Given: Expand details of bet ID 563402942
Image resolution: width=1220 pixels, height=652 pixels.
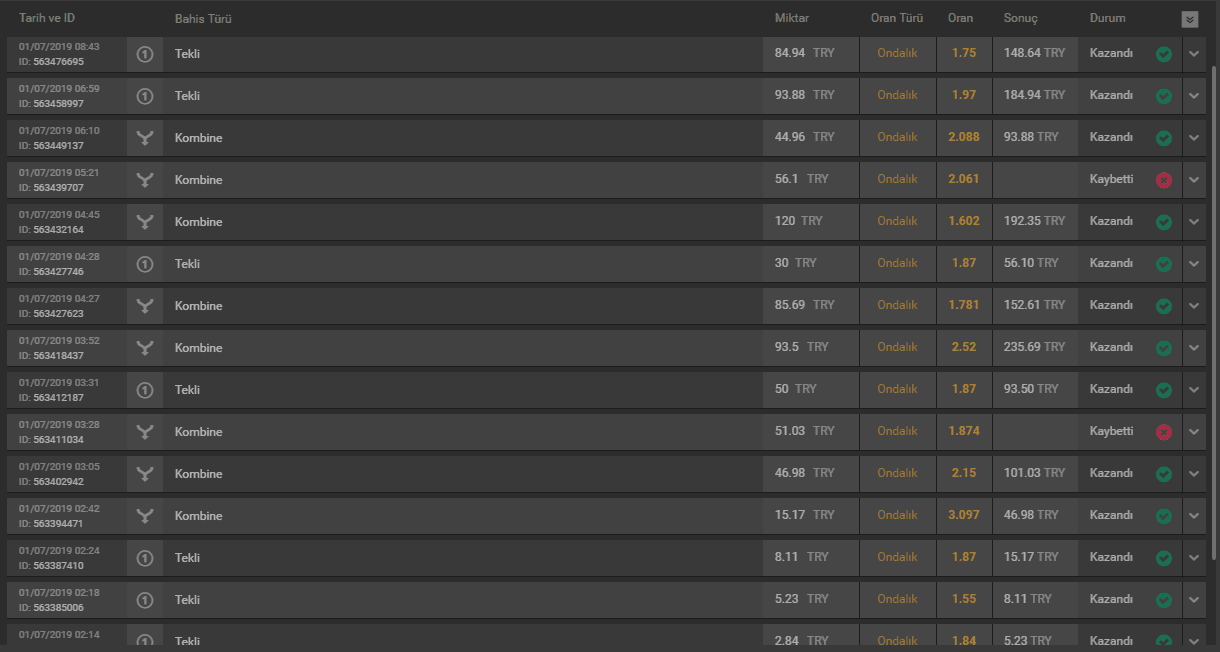Looking at the screenshot, I should click(x=1194, y=474).
